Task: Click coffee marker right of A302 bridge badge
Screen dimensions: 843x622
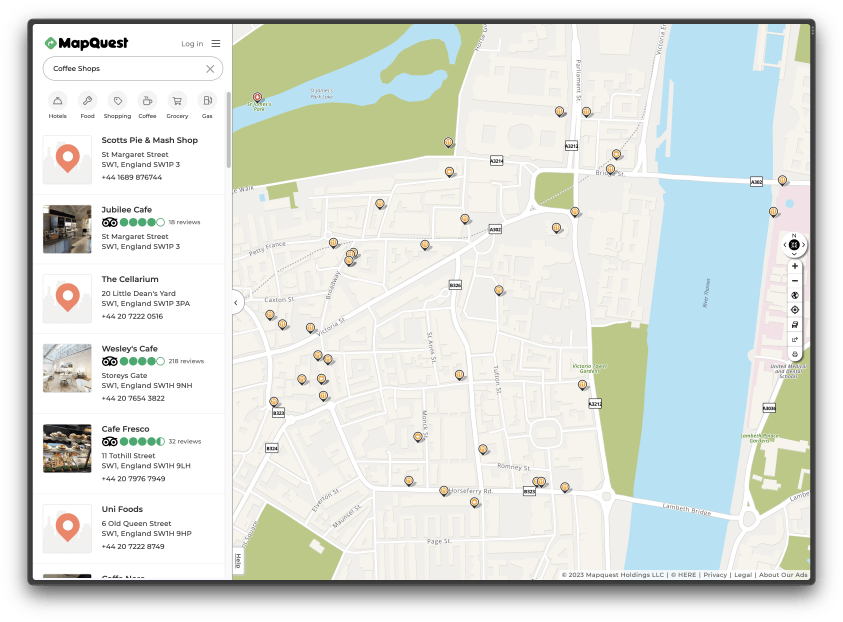Action: pyautogui.click(x=782, y=180)
